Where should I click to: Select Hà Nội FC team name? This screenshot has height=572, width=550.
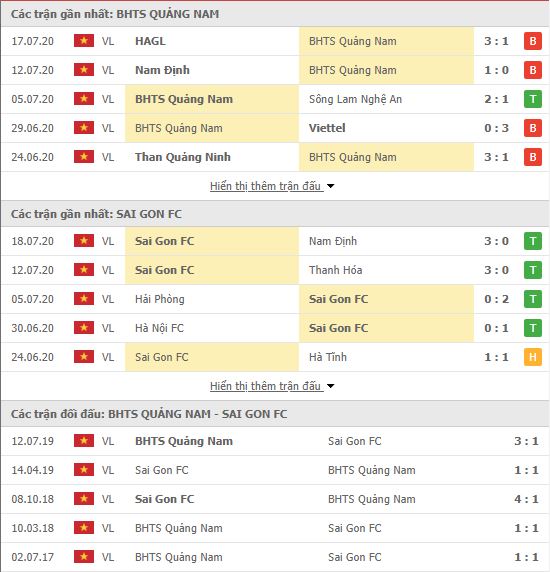coord(159,328)
